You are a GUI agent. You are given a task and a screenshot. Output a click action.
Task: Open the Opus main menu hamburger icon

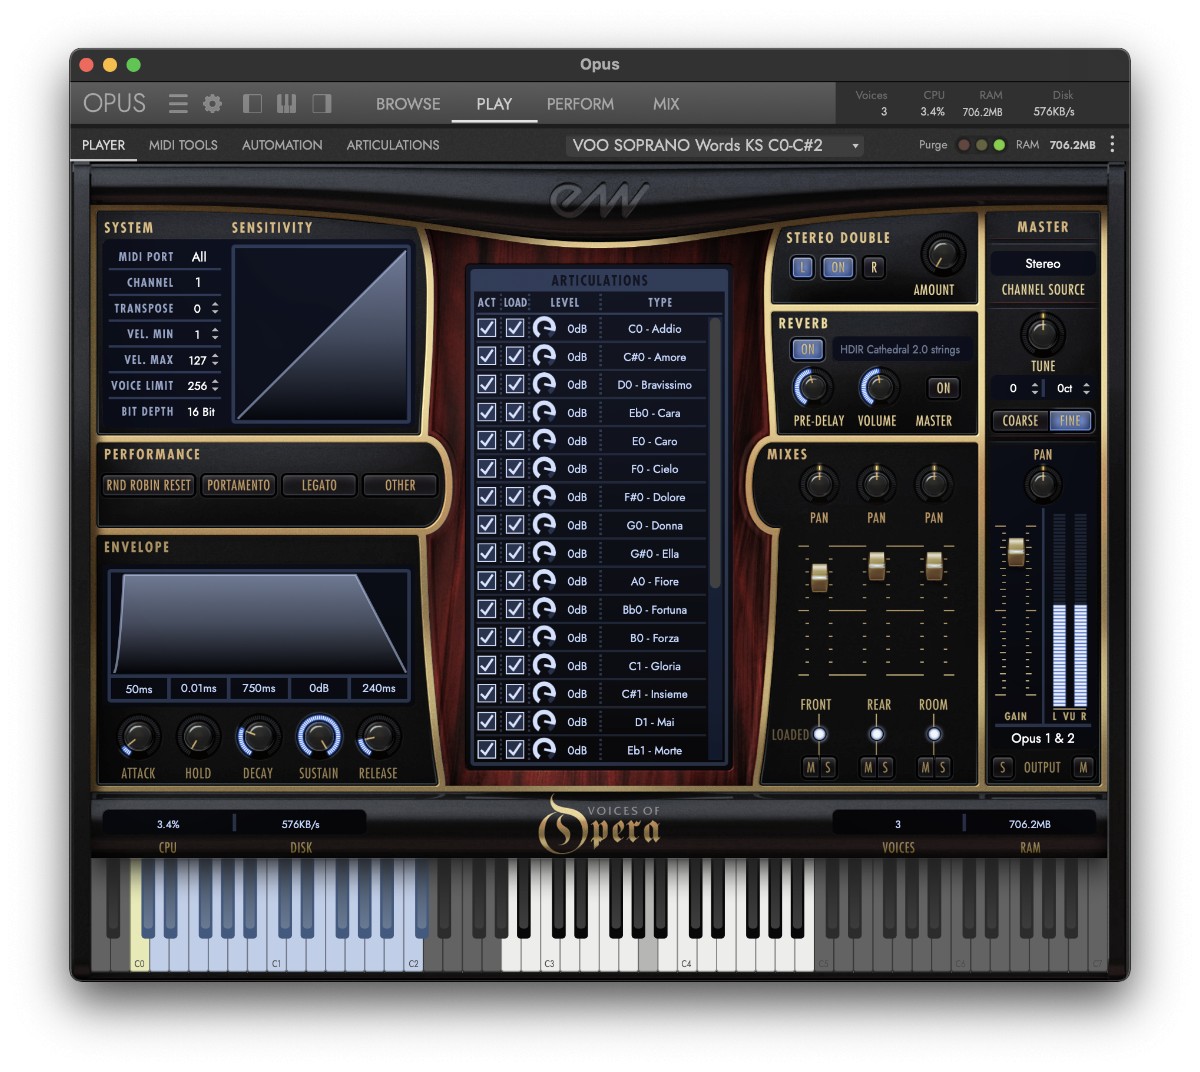click(178, 103)
